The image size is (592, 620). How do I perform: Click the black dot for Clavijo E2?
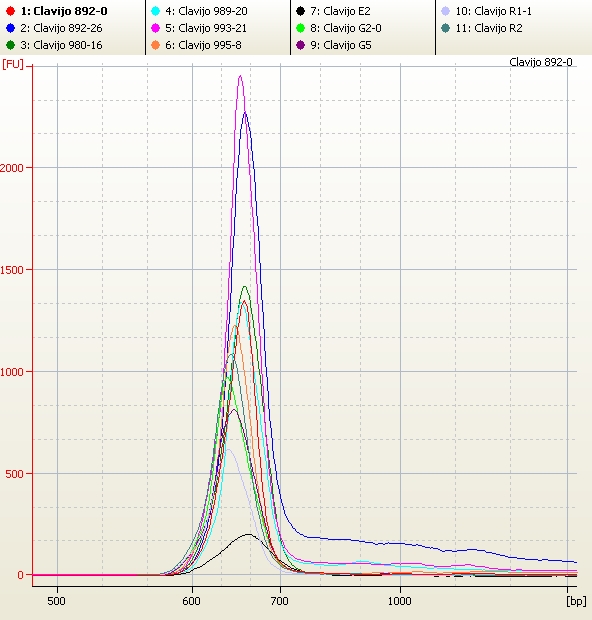pos(301,11)
